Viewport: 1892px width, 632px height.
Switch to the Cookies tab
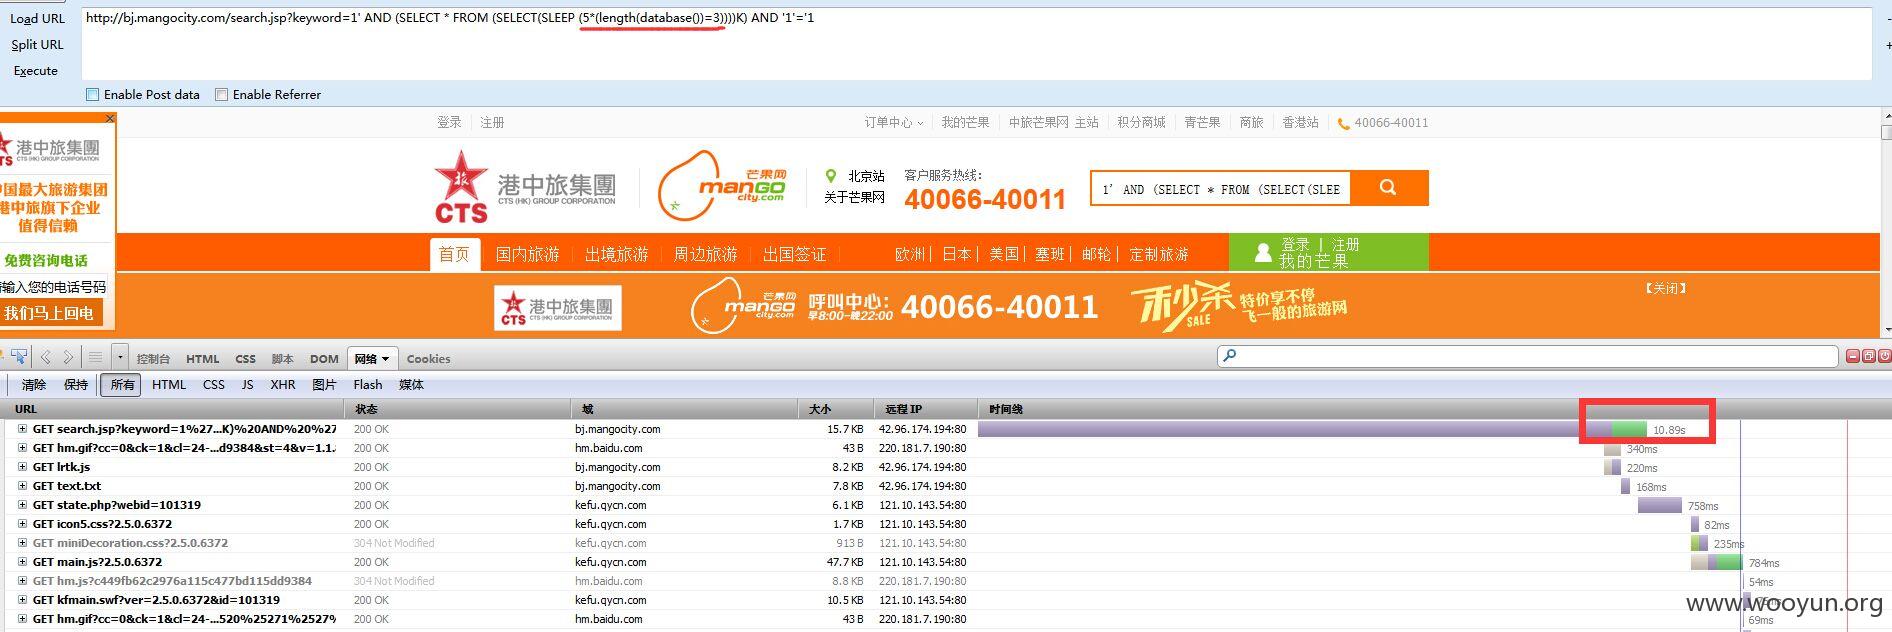tap(428, 359)
